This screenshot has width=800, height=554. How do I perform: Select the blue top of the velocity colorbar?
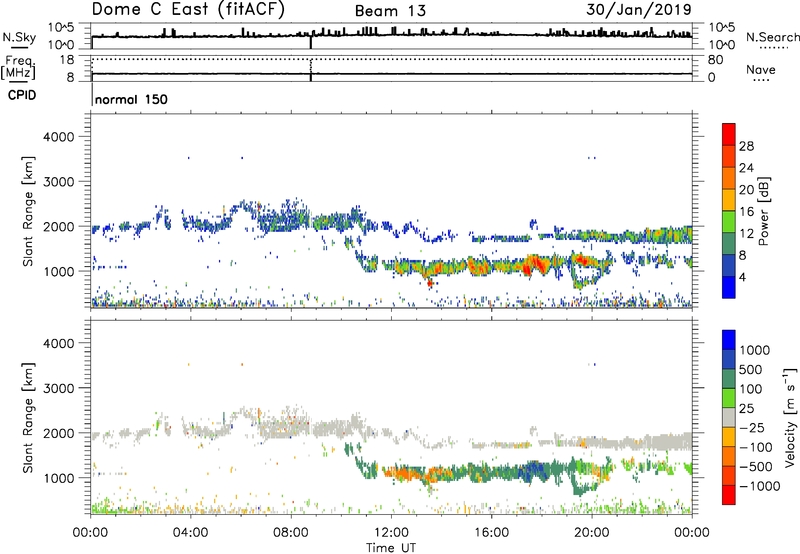point(729,340)
